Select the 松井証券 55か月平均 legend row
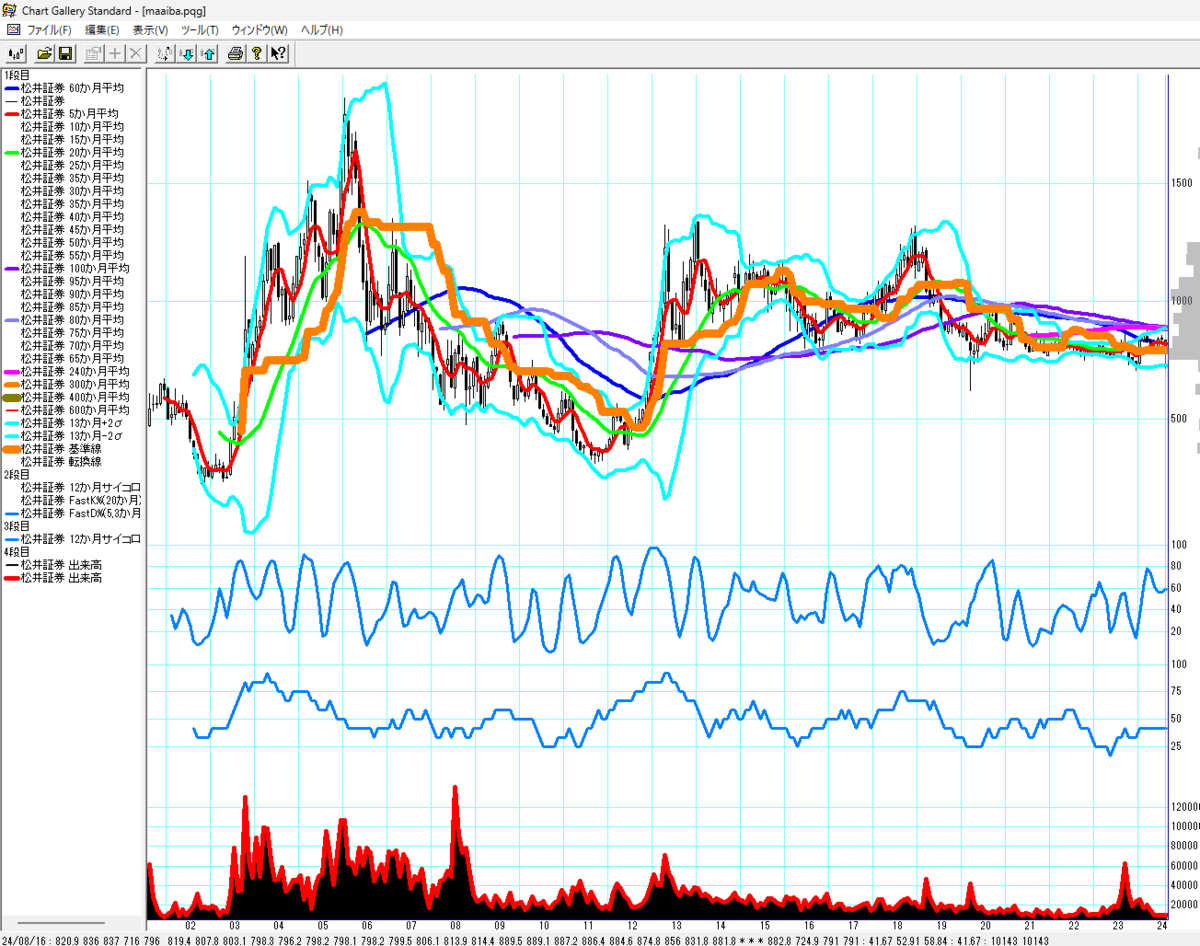Screen dimensions: 1200x946 tap(72, 256)
